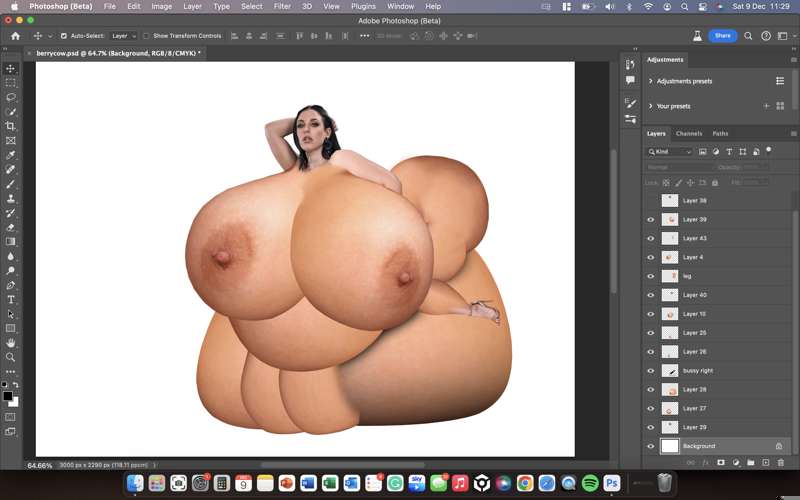Click the Layer 28 thumbnail
800x500 pixels.
coord(670,389)
